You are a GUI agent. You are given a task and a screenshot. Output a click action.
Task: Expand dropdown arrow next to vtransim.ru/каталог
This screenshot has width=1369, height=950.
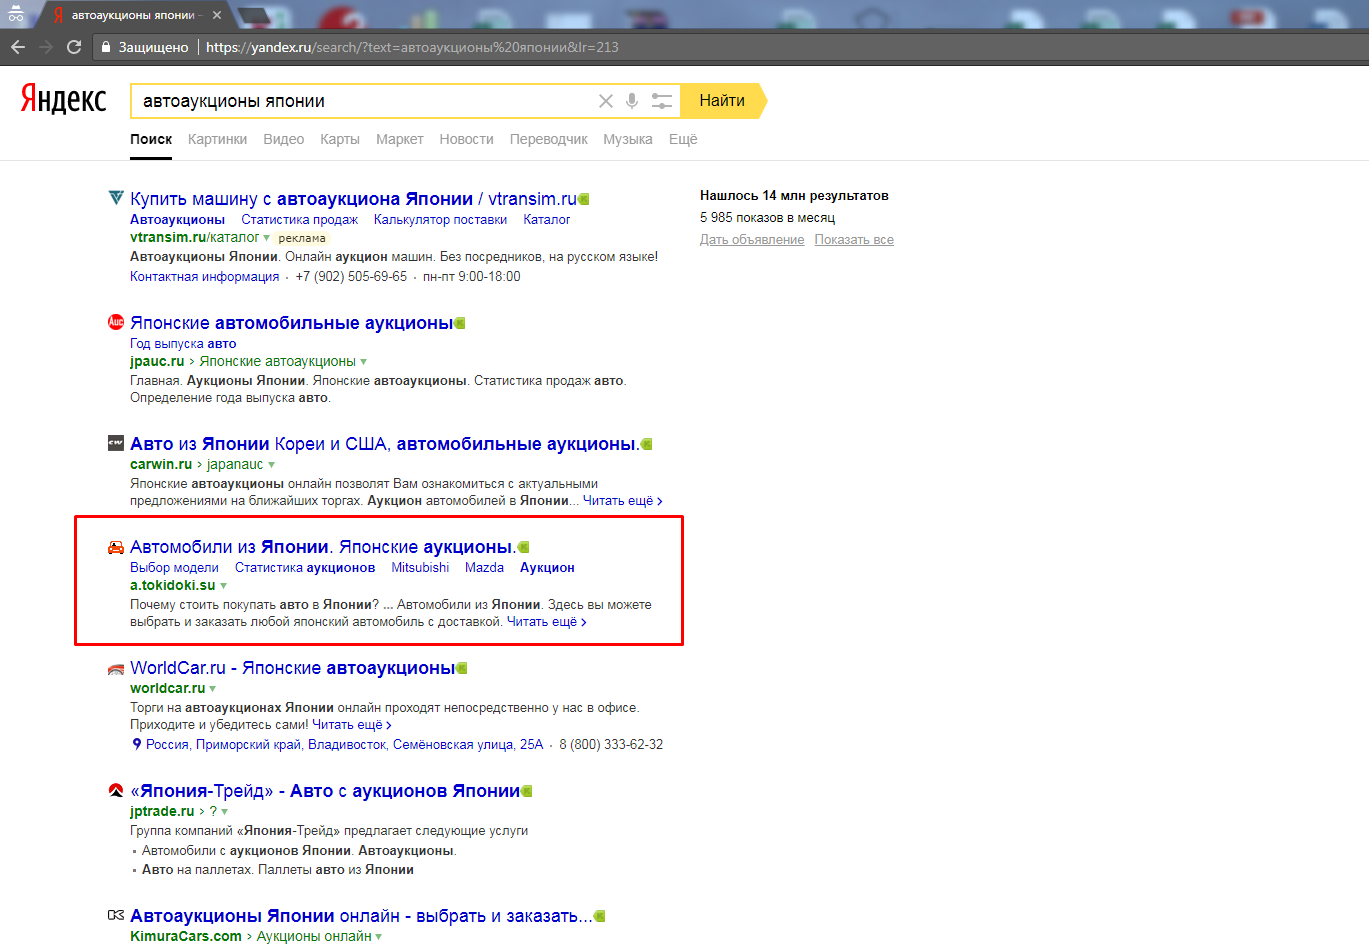click(x=266, y=238)
